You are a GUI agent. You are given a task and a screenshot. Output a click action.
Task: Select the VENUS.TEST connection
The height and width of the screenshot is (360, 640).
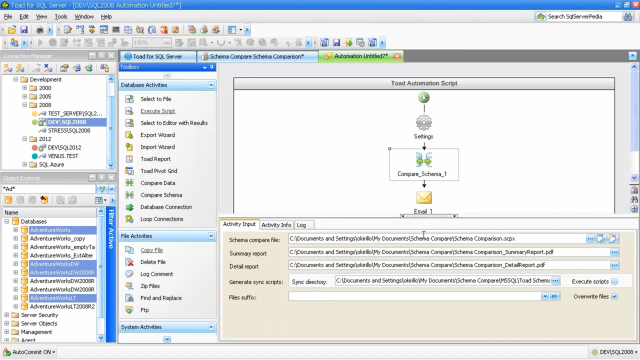click(x=63, y=156)
